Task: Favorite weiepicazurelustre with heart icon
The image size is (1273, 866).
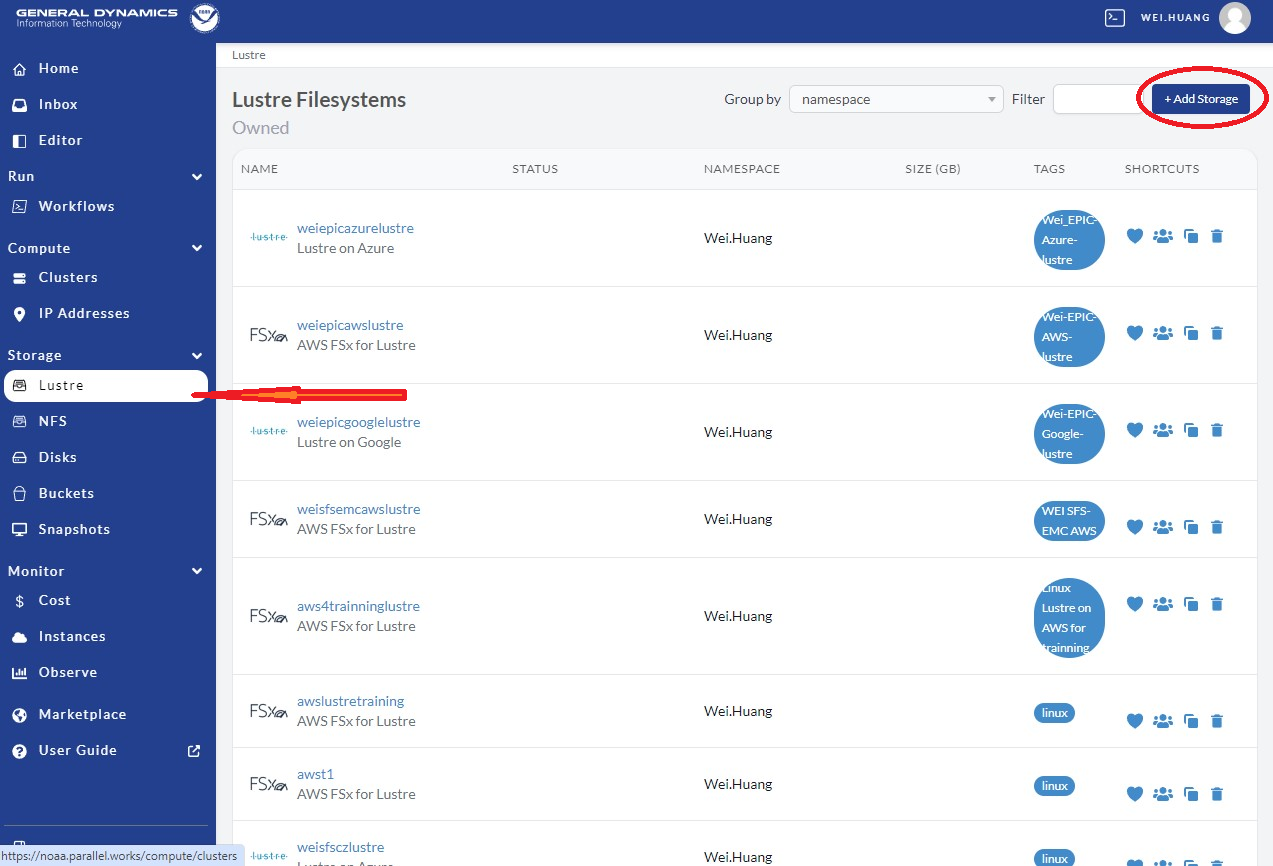Action: (x=1134, y=236)
